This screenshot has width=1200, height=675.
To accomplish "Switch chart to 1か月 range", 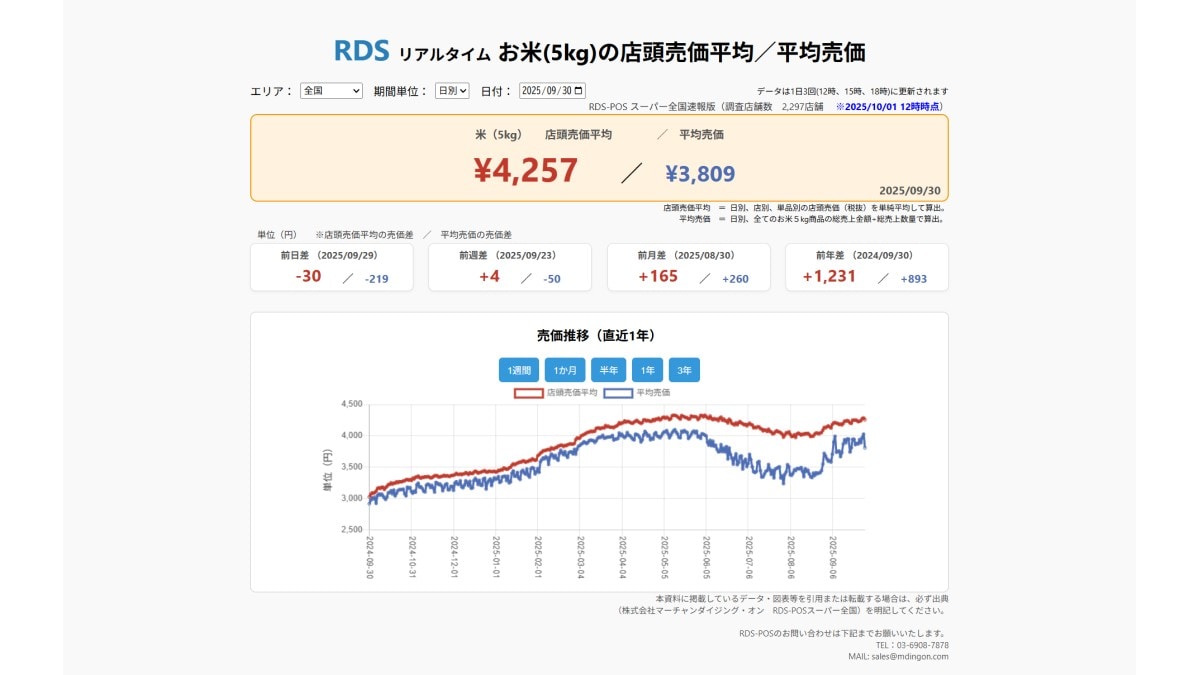I will coord(564,370).
